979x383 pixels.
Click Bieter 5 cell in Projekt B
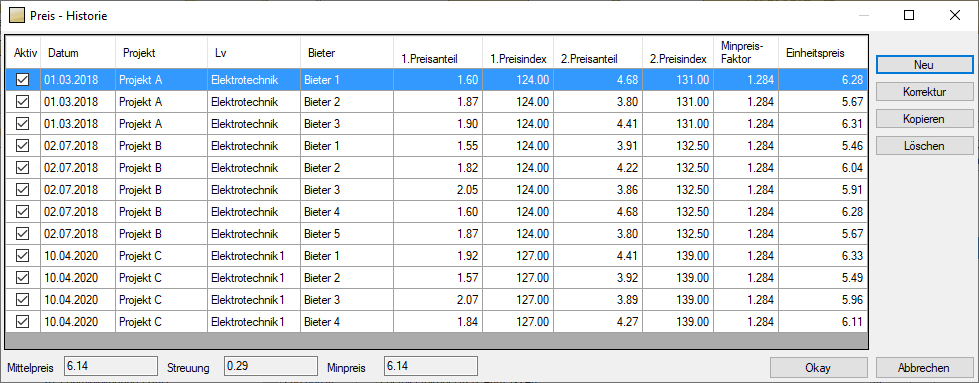(x=347, y=234)
